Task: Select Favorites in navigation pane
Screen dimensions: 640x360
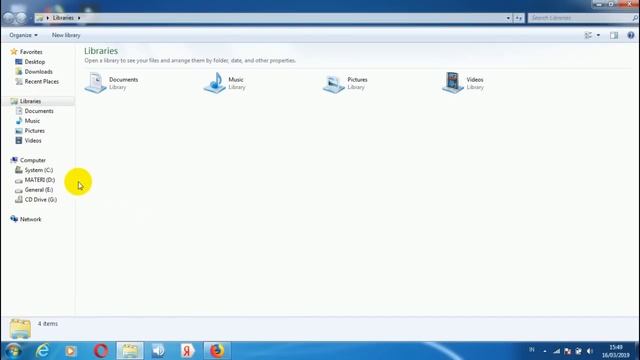Action: pos(31,52)
